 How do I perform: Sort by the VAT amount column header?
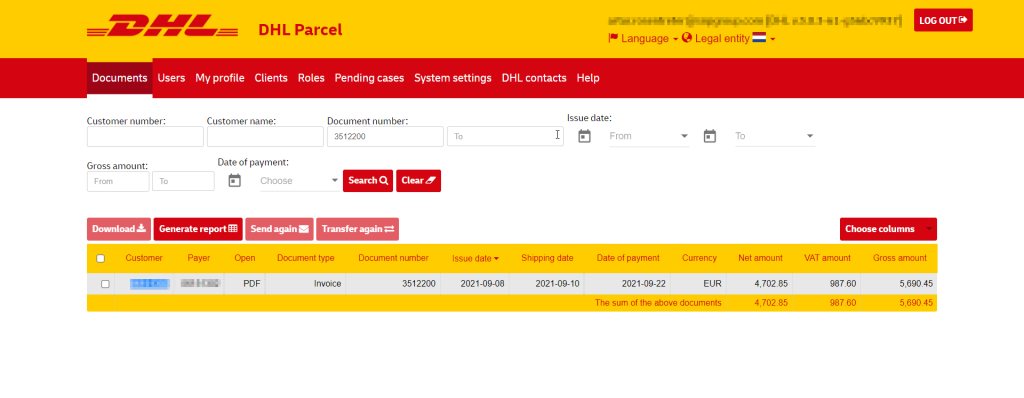coord(827,258)
